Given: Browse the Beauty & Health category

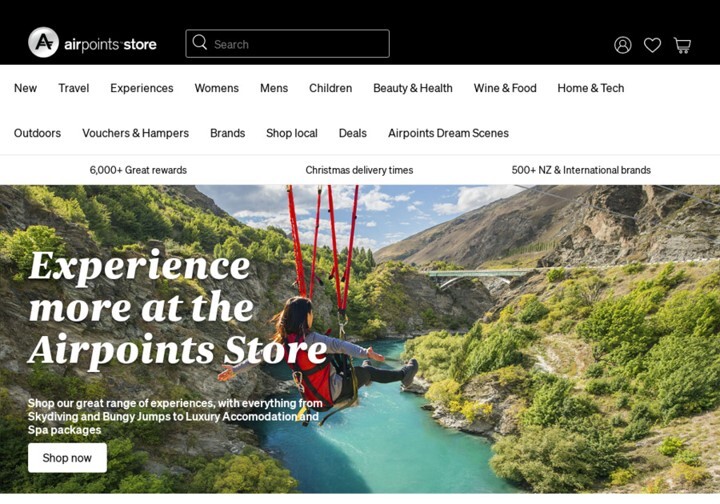Looking at the screenshot, I should pyautogui.click(x=413, y=88).
